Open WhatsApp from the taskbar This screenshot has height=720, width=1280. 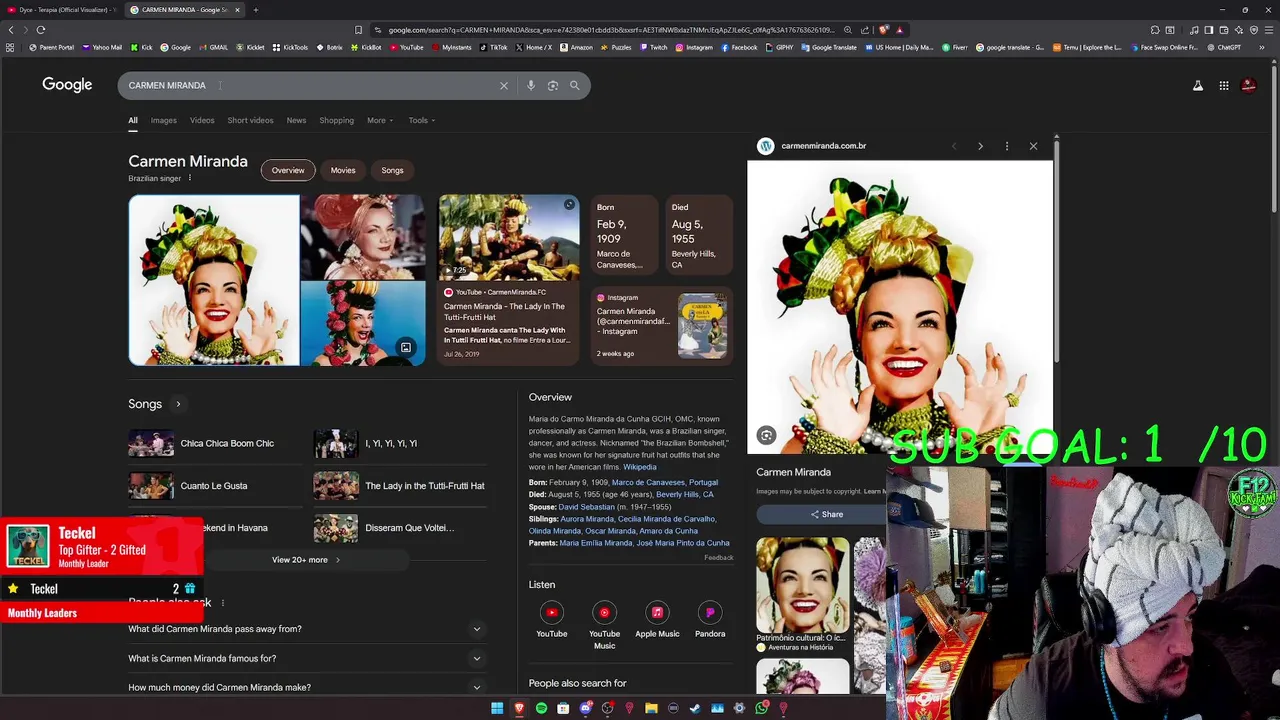click(x=762, y=708)
